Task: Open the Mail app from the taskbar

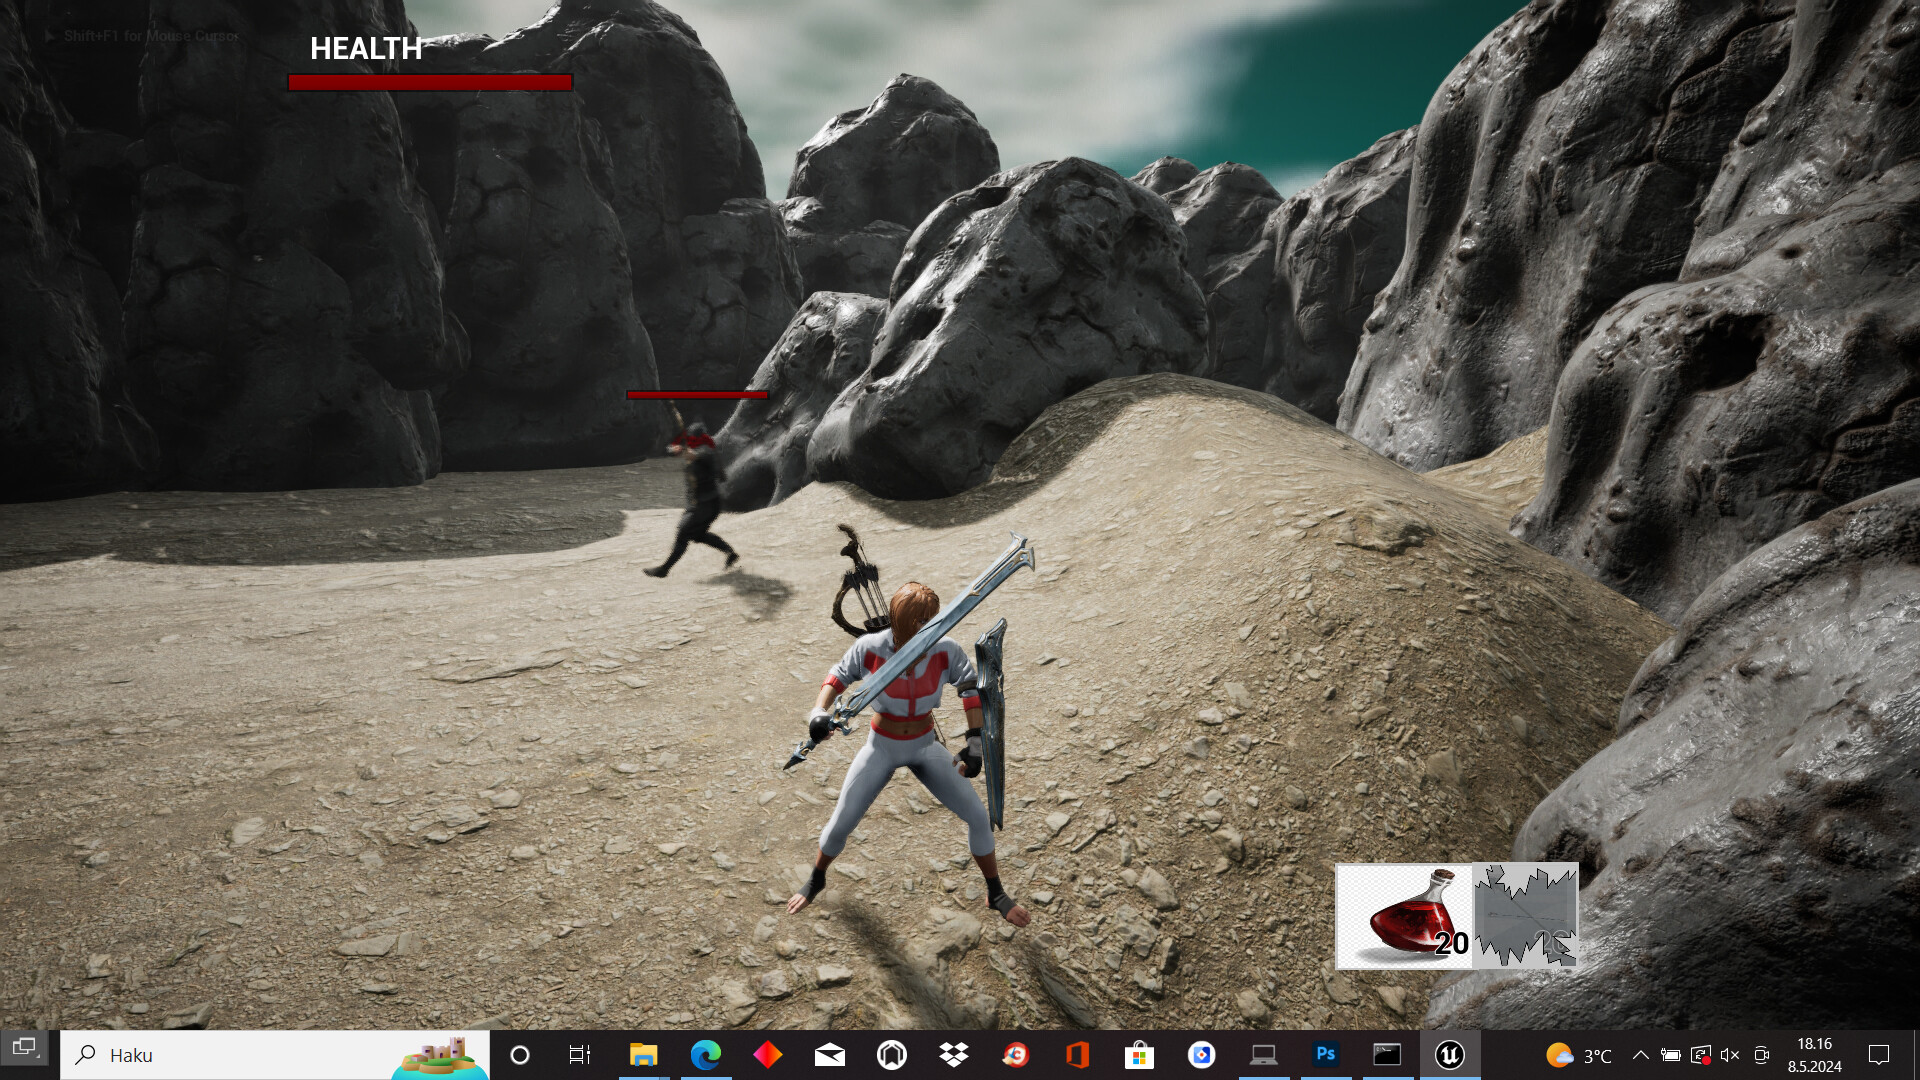Action: (831, 1055)
